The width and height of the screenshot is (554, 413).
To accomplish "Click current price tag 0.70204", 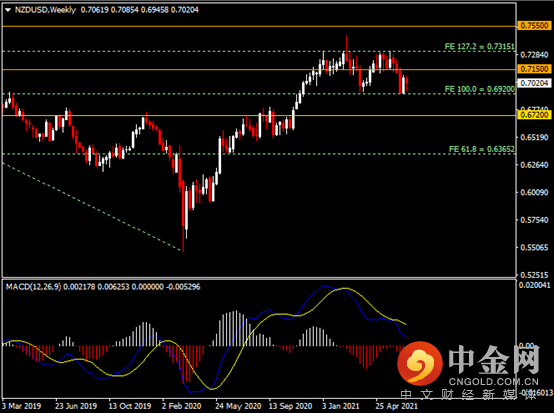I will pos(535,83).
